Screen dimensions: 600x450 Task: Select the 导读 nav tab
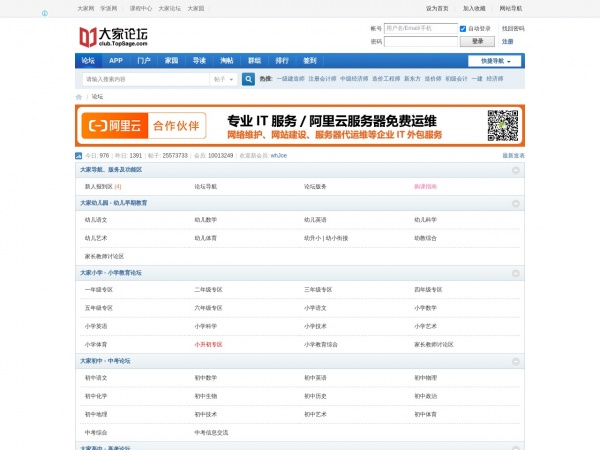coord(199,60)
